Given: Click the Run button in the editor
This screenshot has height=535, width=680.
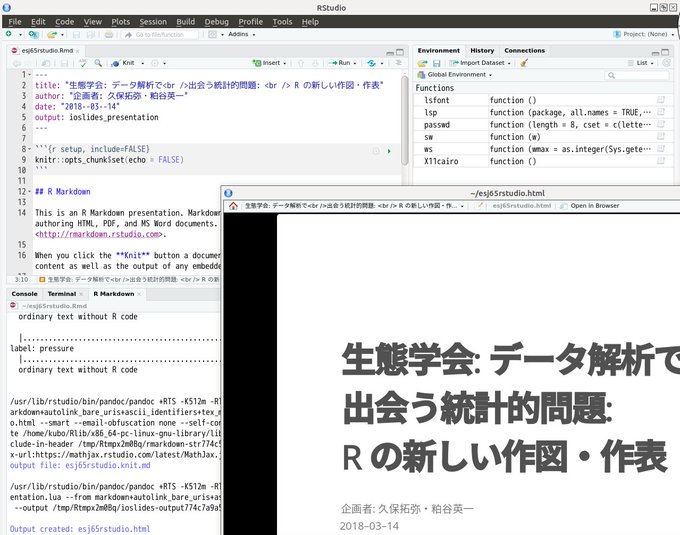Looking at the screenshot, I should (x=340, y=63).
